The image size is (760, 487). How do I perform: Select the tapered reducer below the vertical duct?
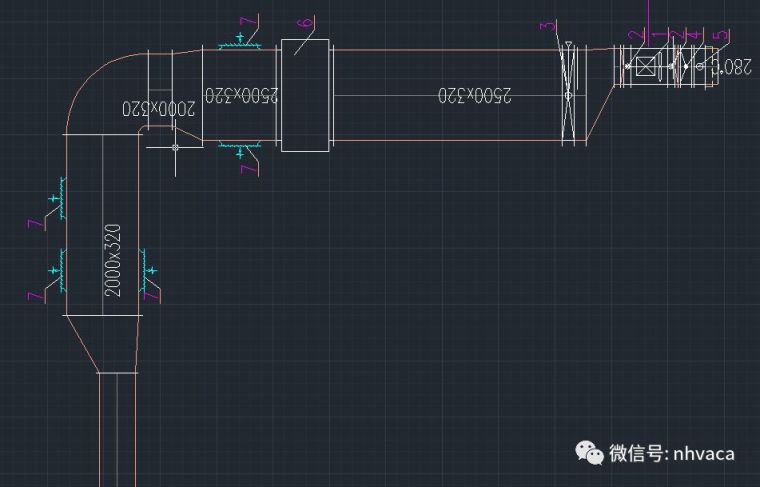point(102,344)
